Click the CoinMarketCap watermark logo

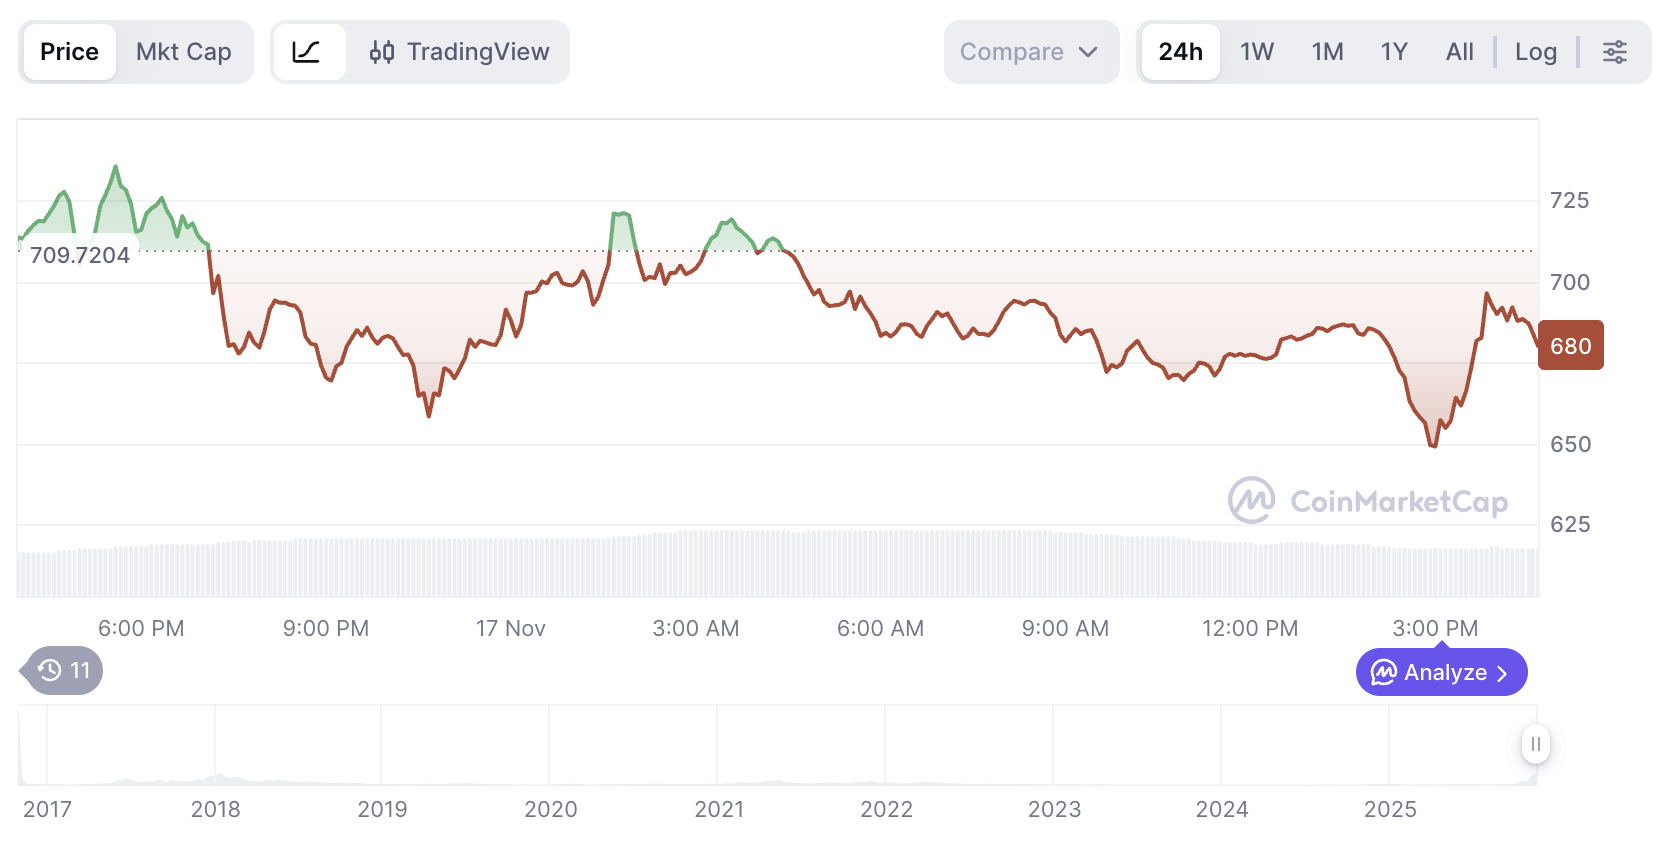(1367, 500)
